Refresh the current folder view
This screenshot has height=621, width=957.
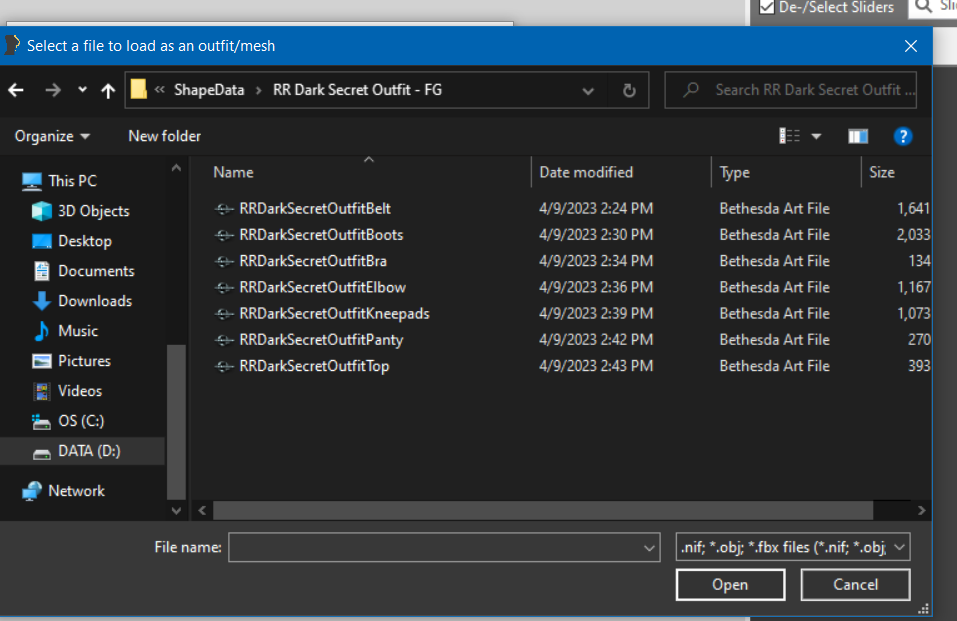(629, 91)
